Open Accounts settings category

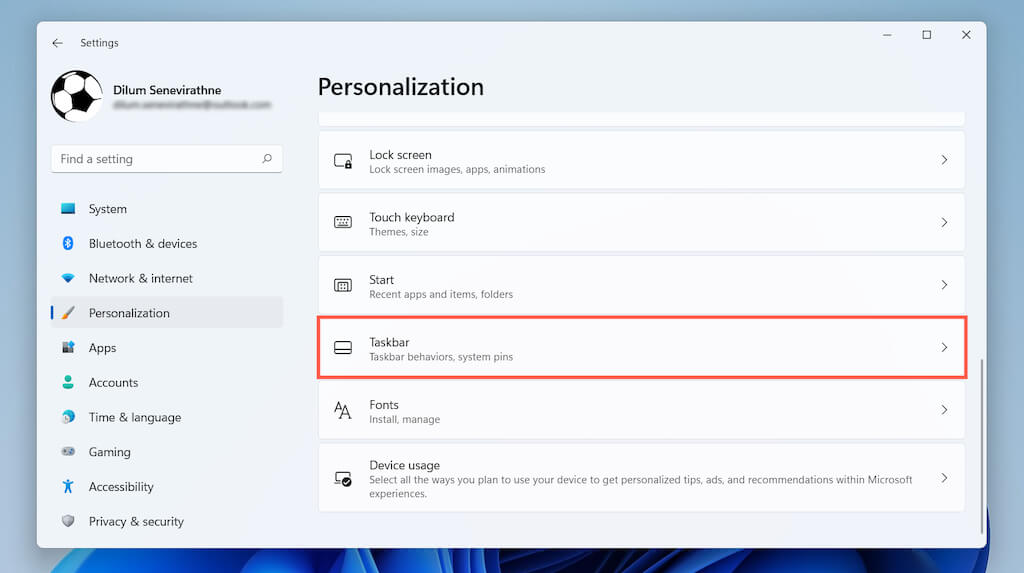167,382
